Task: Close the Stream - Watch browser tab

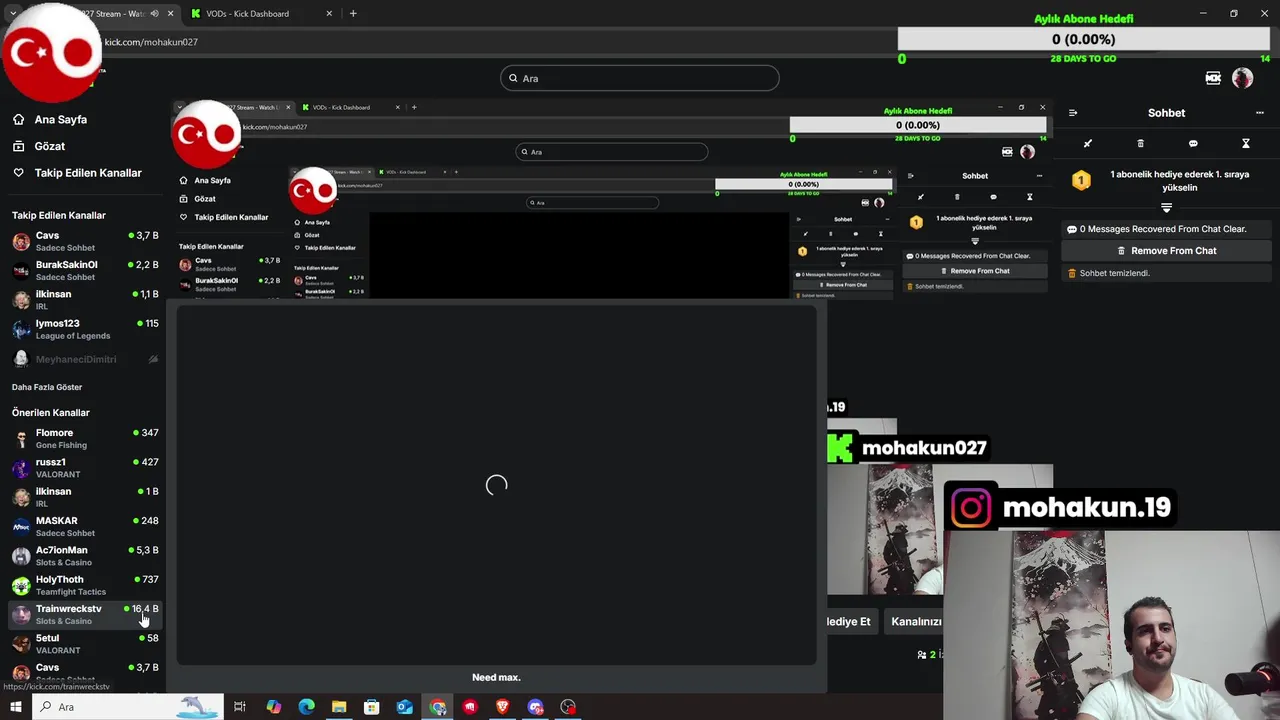Action: pos(170,14)
